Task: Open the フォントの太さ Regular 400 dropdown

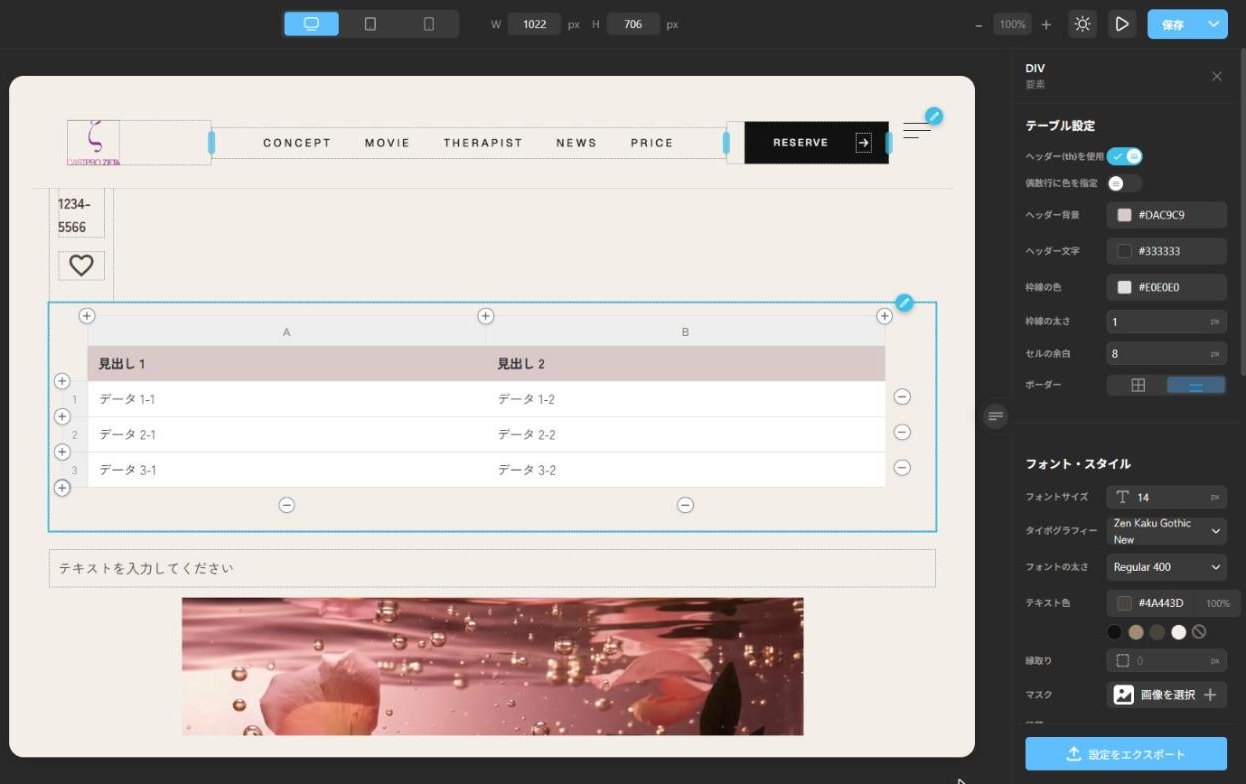Action: [1166, 567]
